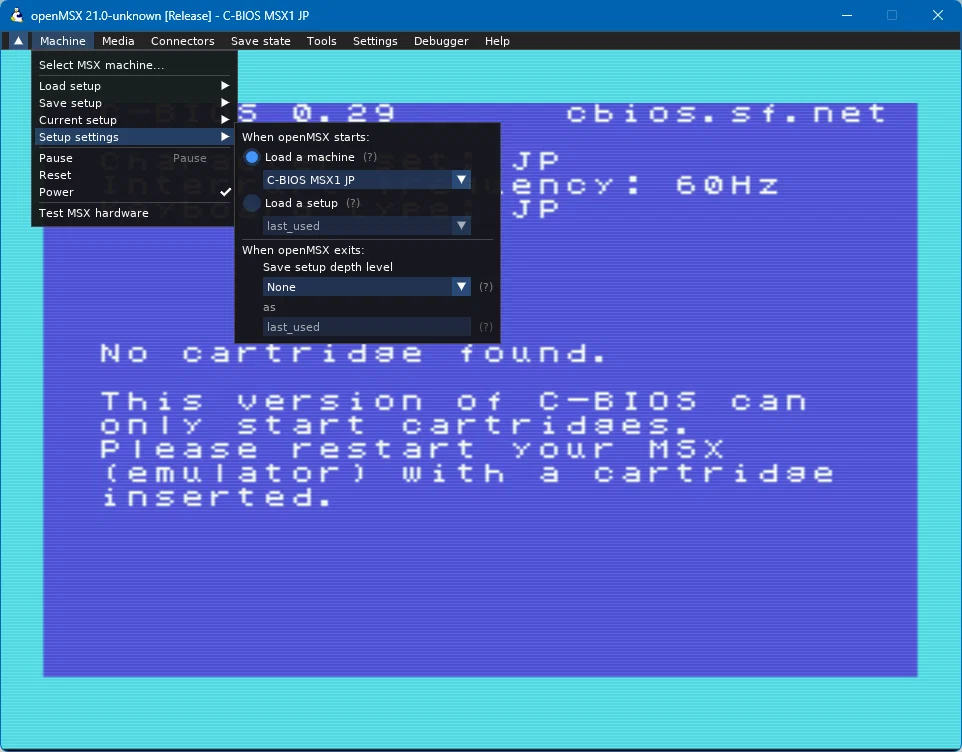The width and height of the screenshot is (962, 752).
Task: Open the last_used setup dropdown
Action: [x=367, y=226]
